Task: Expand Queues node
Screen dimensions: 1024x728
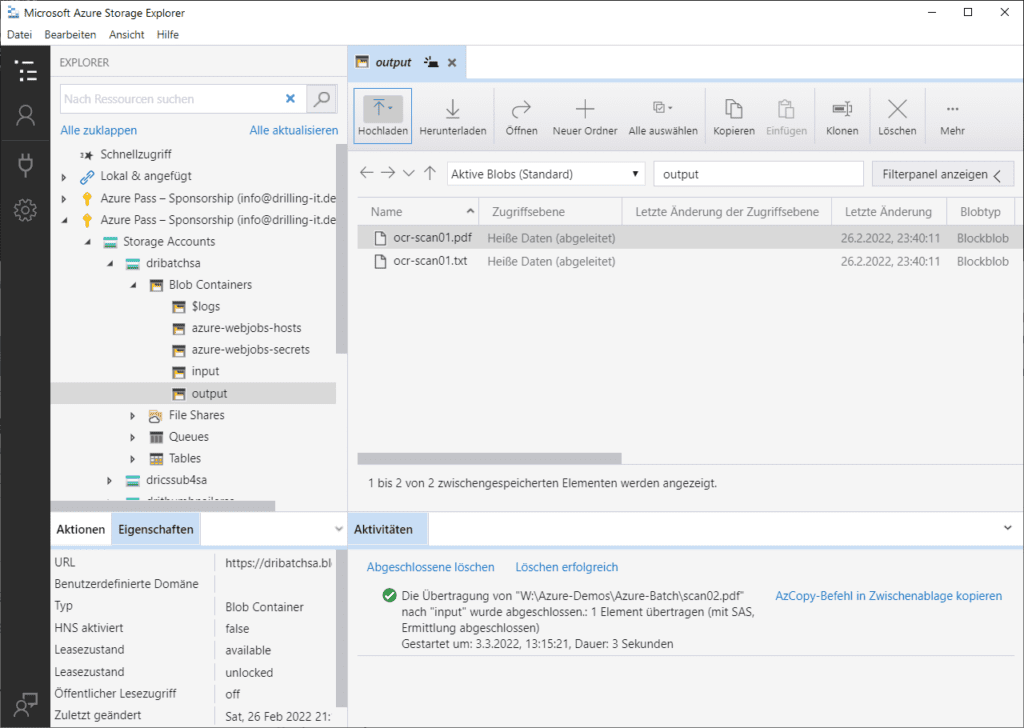Action: 133,437
